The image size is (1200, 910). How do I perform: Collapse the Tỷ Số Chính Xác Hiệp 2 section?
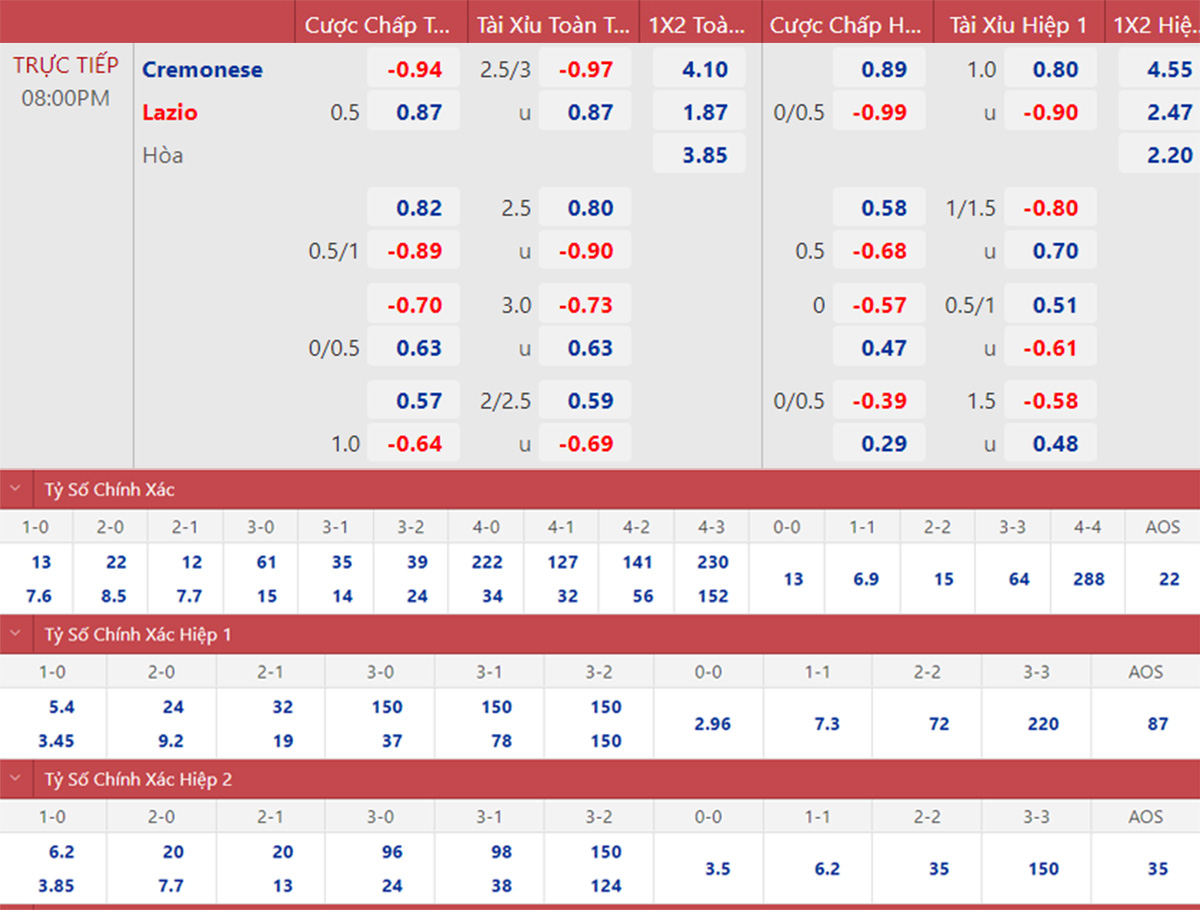16,779
